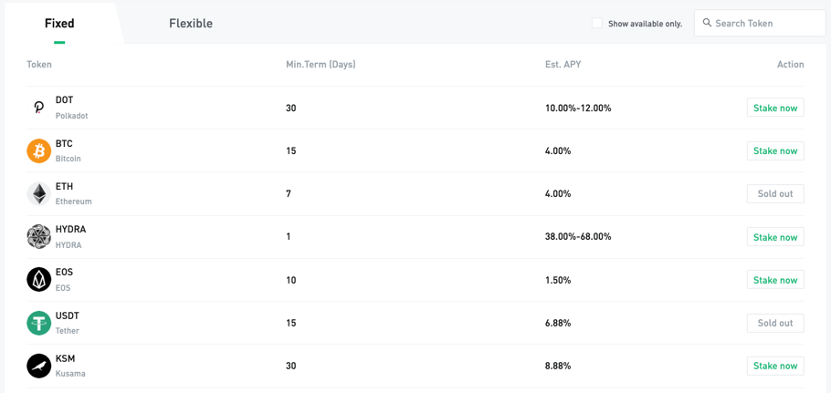Click Sold out button for ETH
Viewport: 832px width, 394px height.
tap(775, 194)
